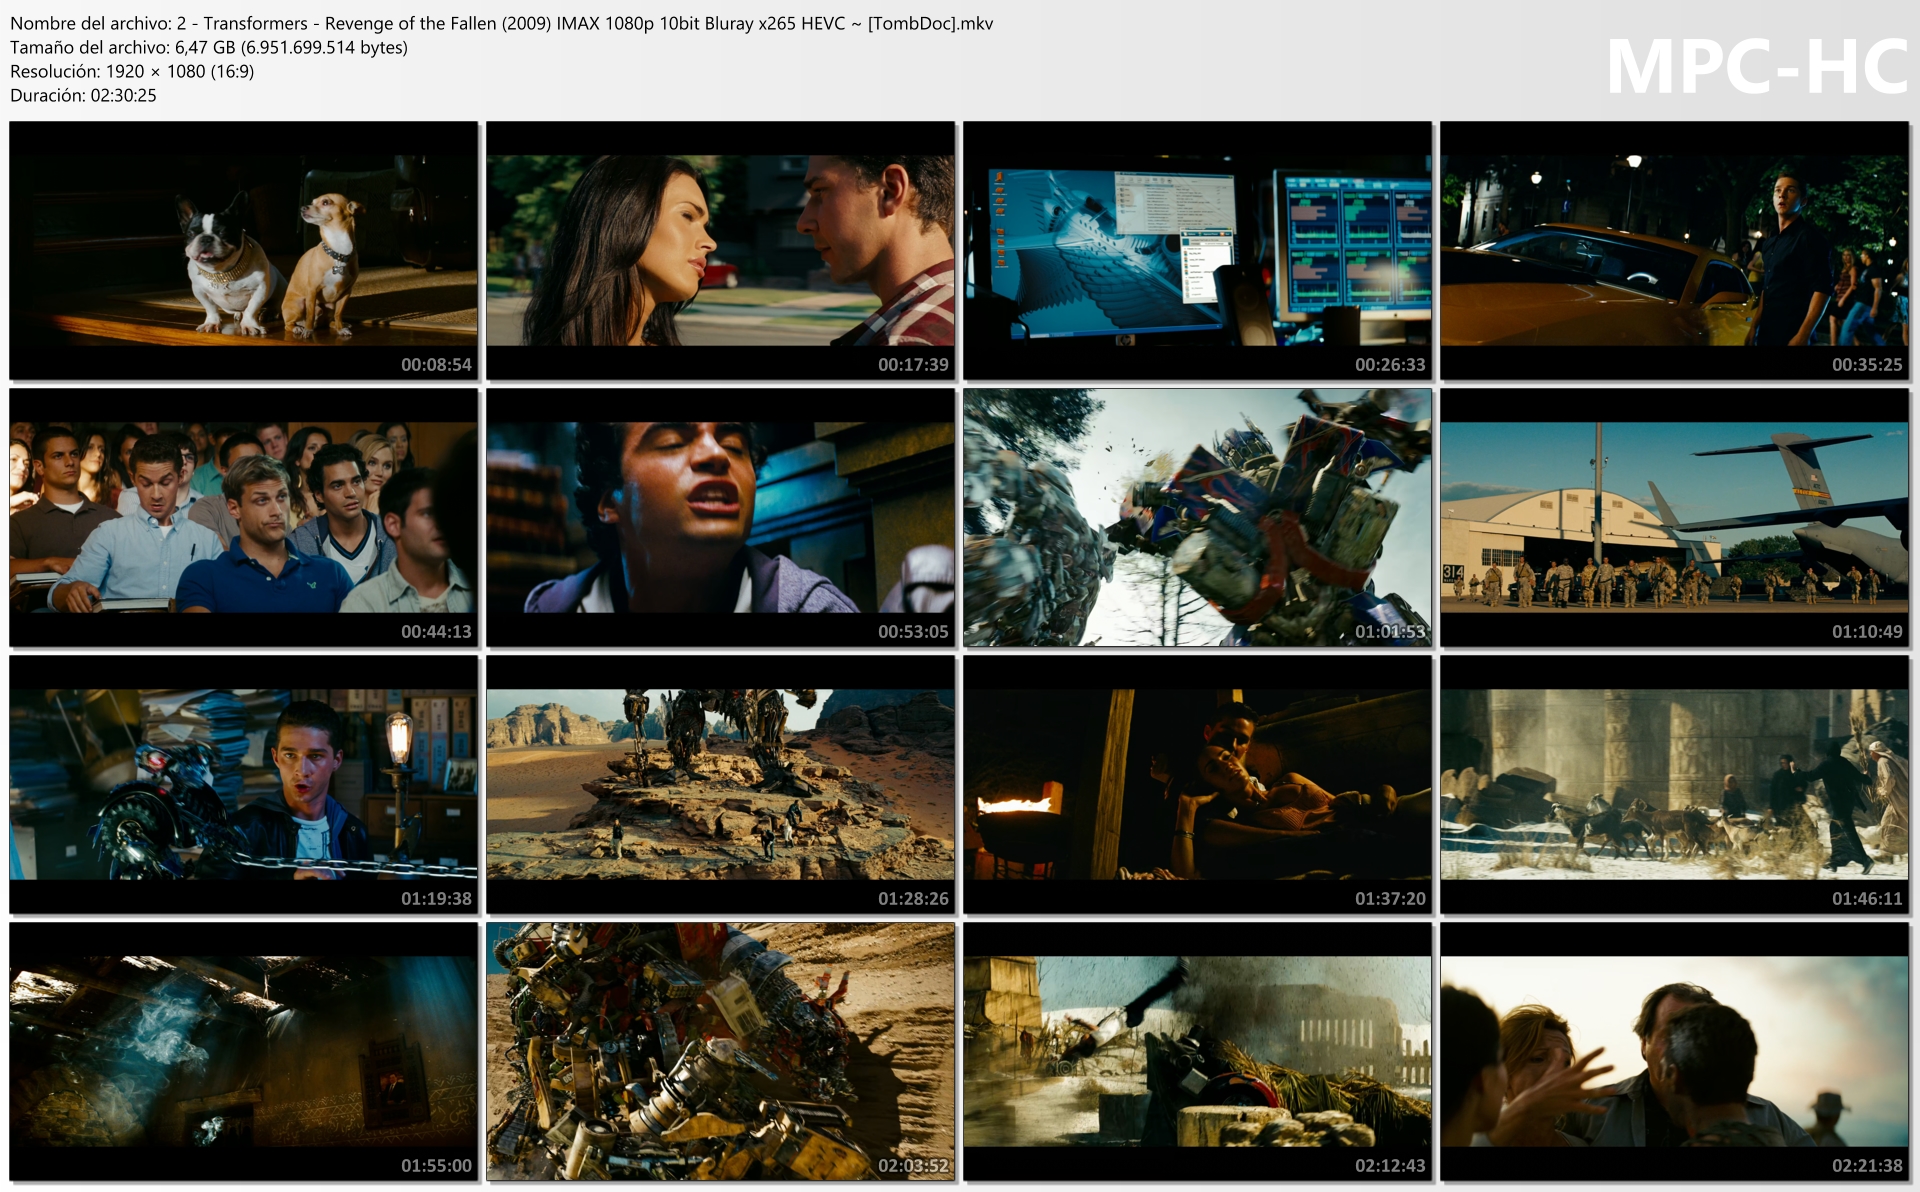Viewport: 1920px width, 1192px height.
Task: Pick the frame stamped 01:19:38
Action: click(x=243, y=784)
